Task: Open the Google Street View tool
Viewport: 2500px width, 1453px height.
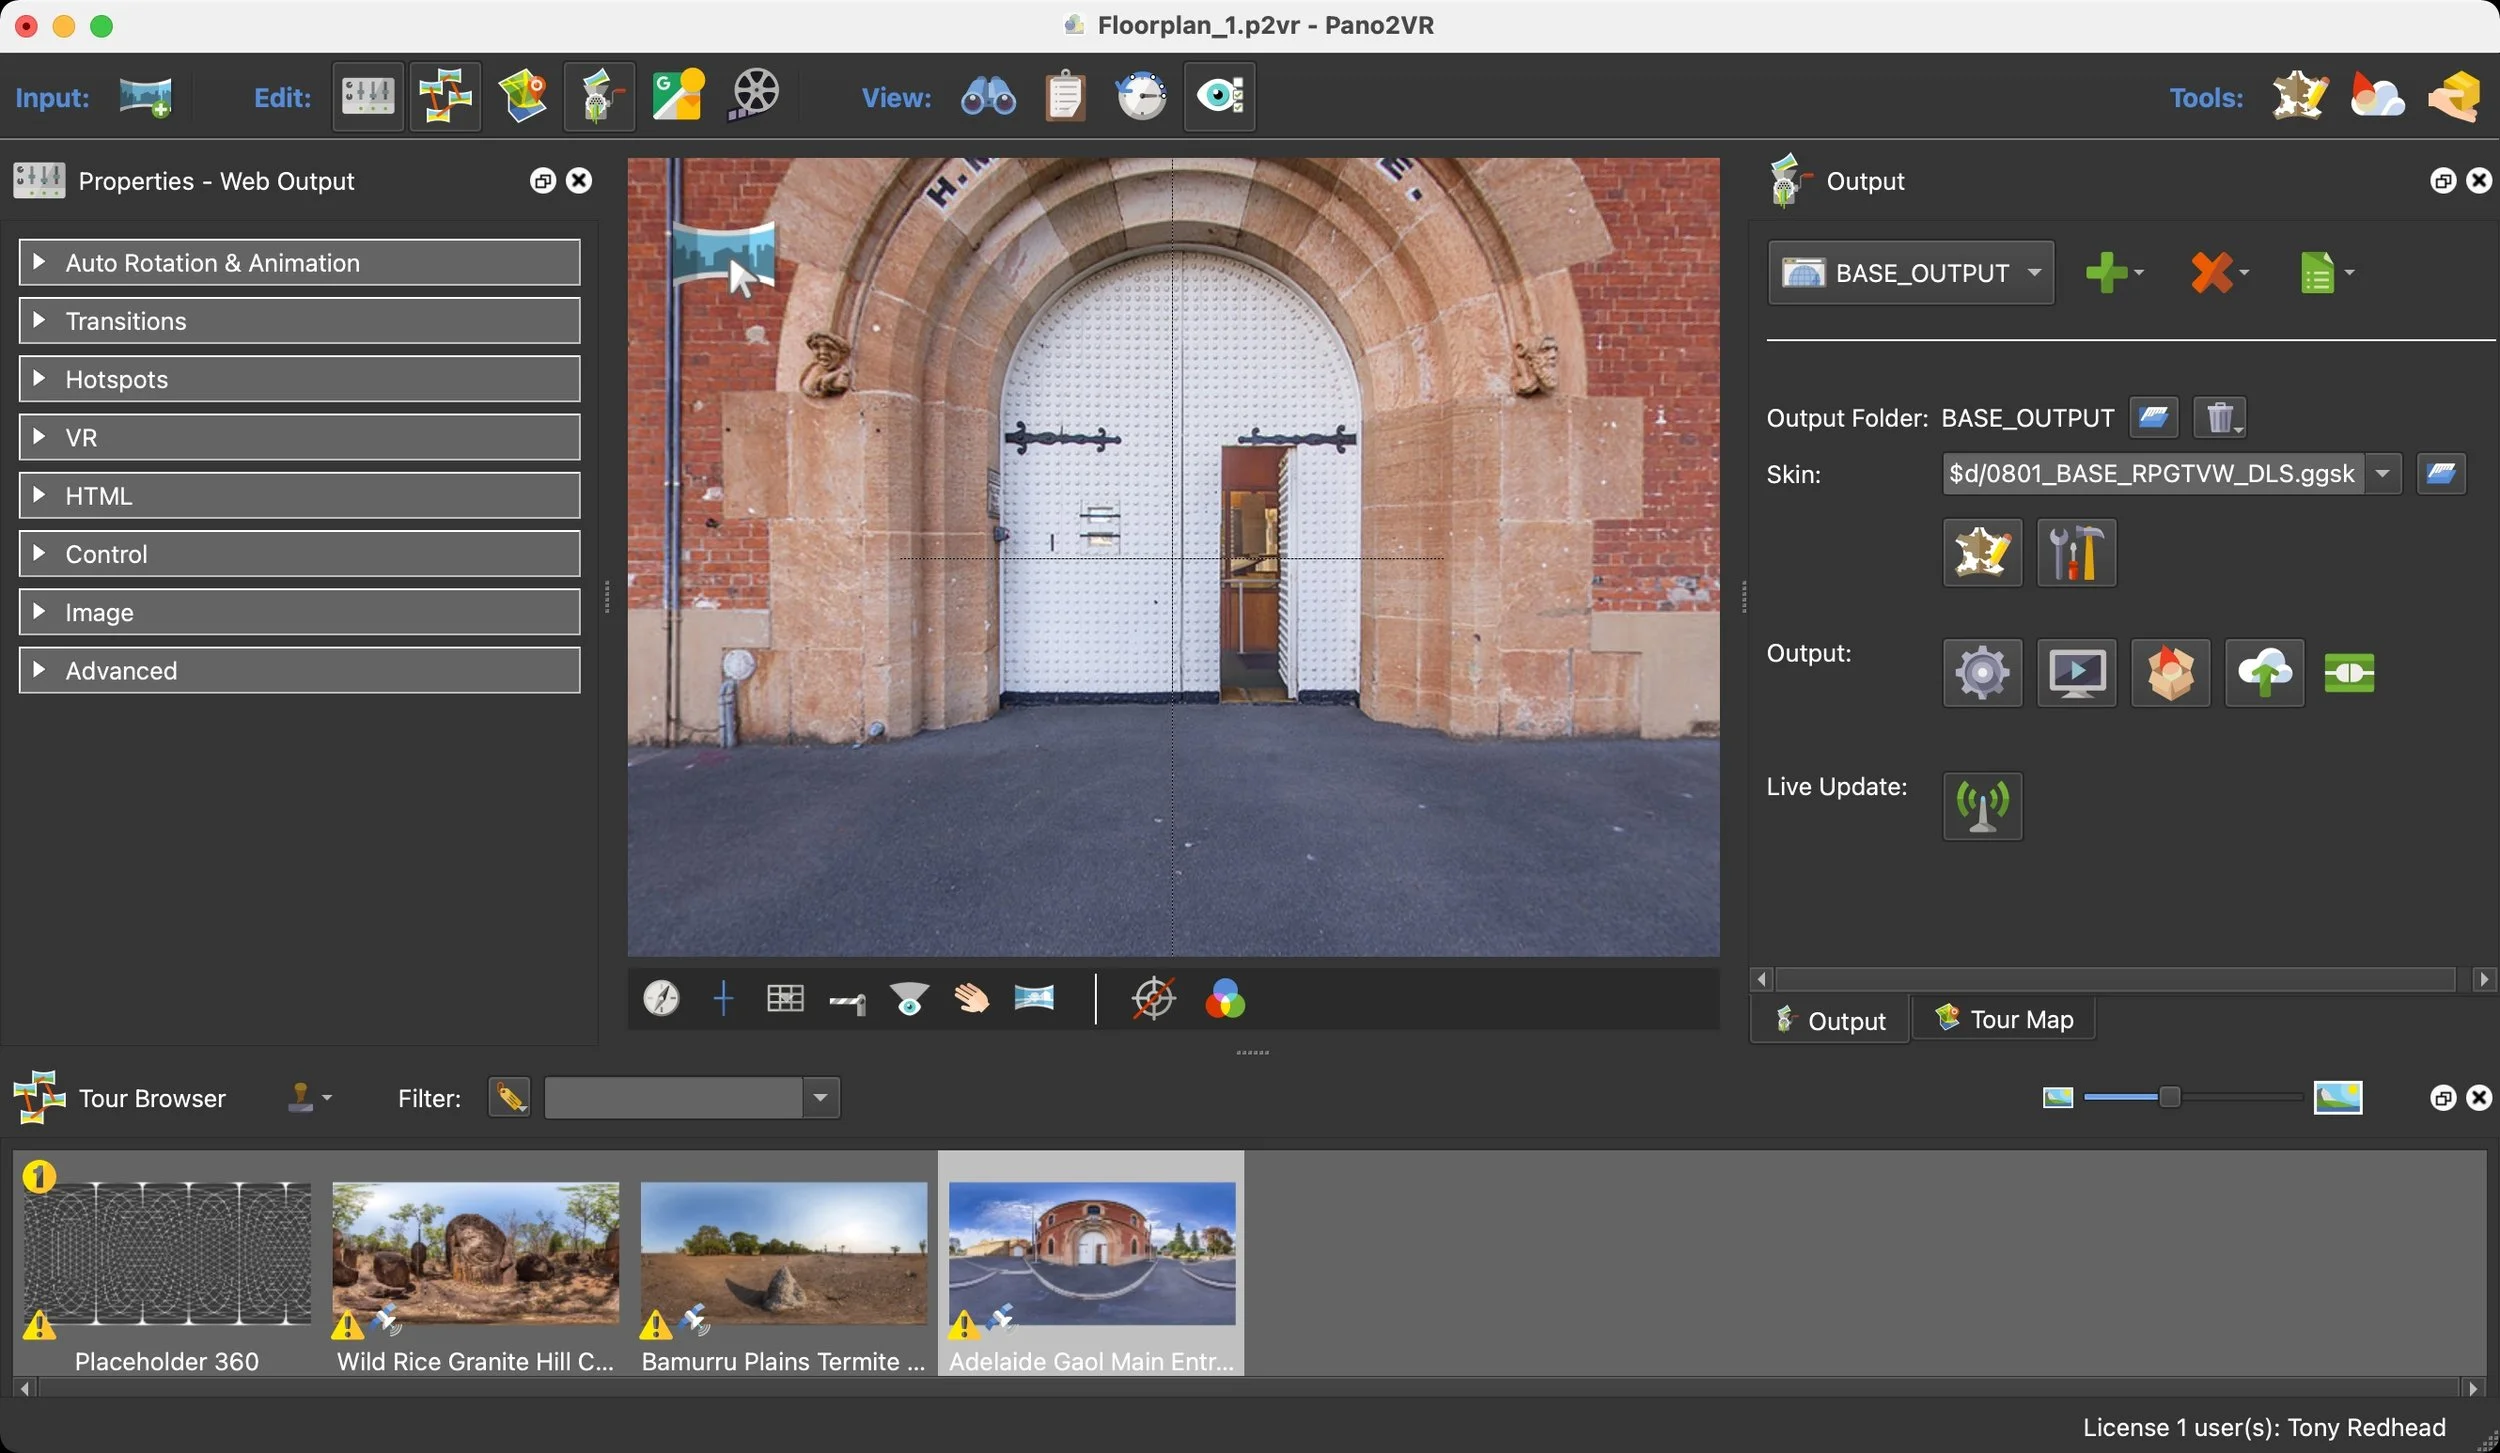Action: click(678, 97)
